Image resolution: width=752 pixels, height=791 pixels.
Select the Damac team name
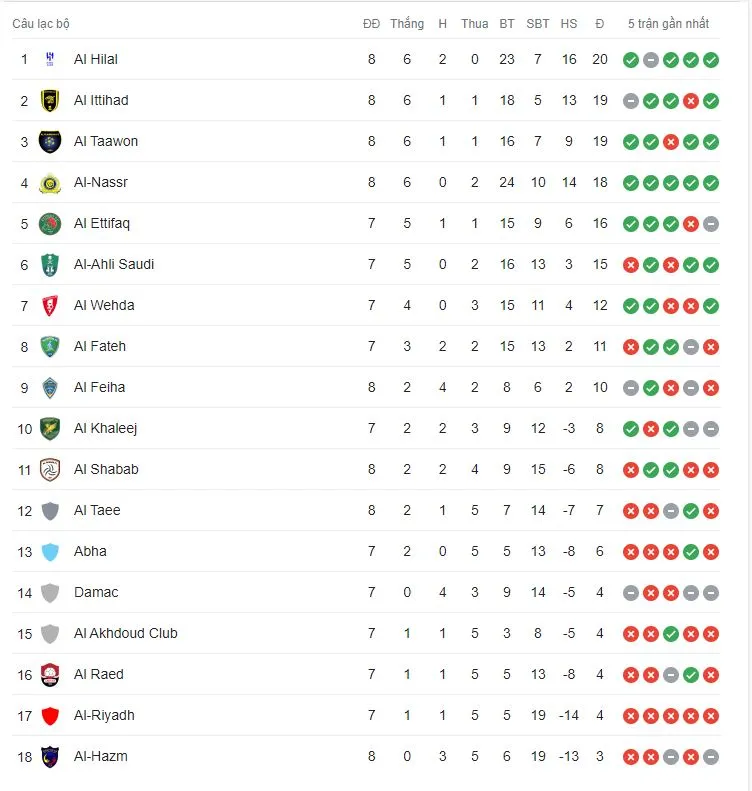coord(96,593)
